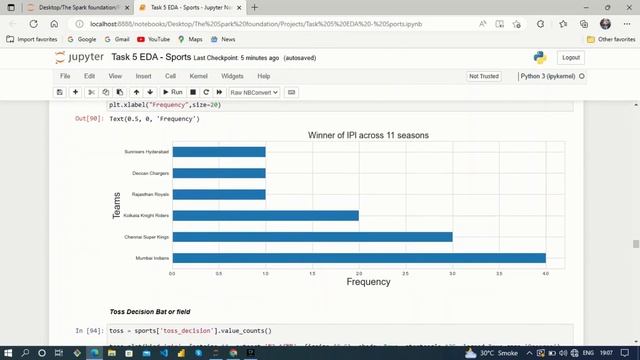Screen dimensions: 640x360
Task: Open the 30°C Smoke weather widget
Action: [491, 353]
